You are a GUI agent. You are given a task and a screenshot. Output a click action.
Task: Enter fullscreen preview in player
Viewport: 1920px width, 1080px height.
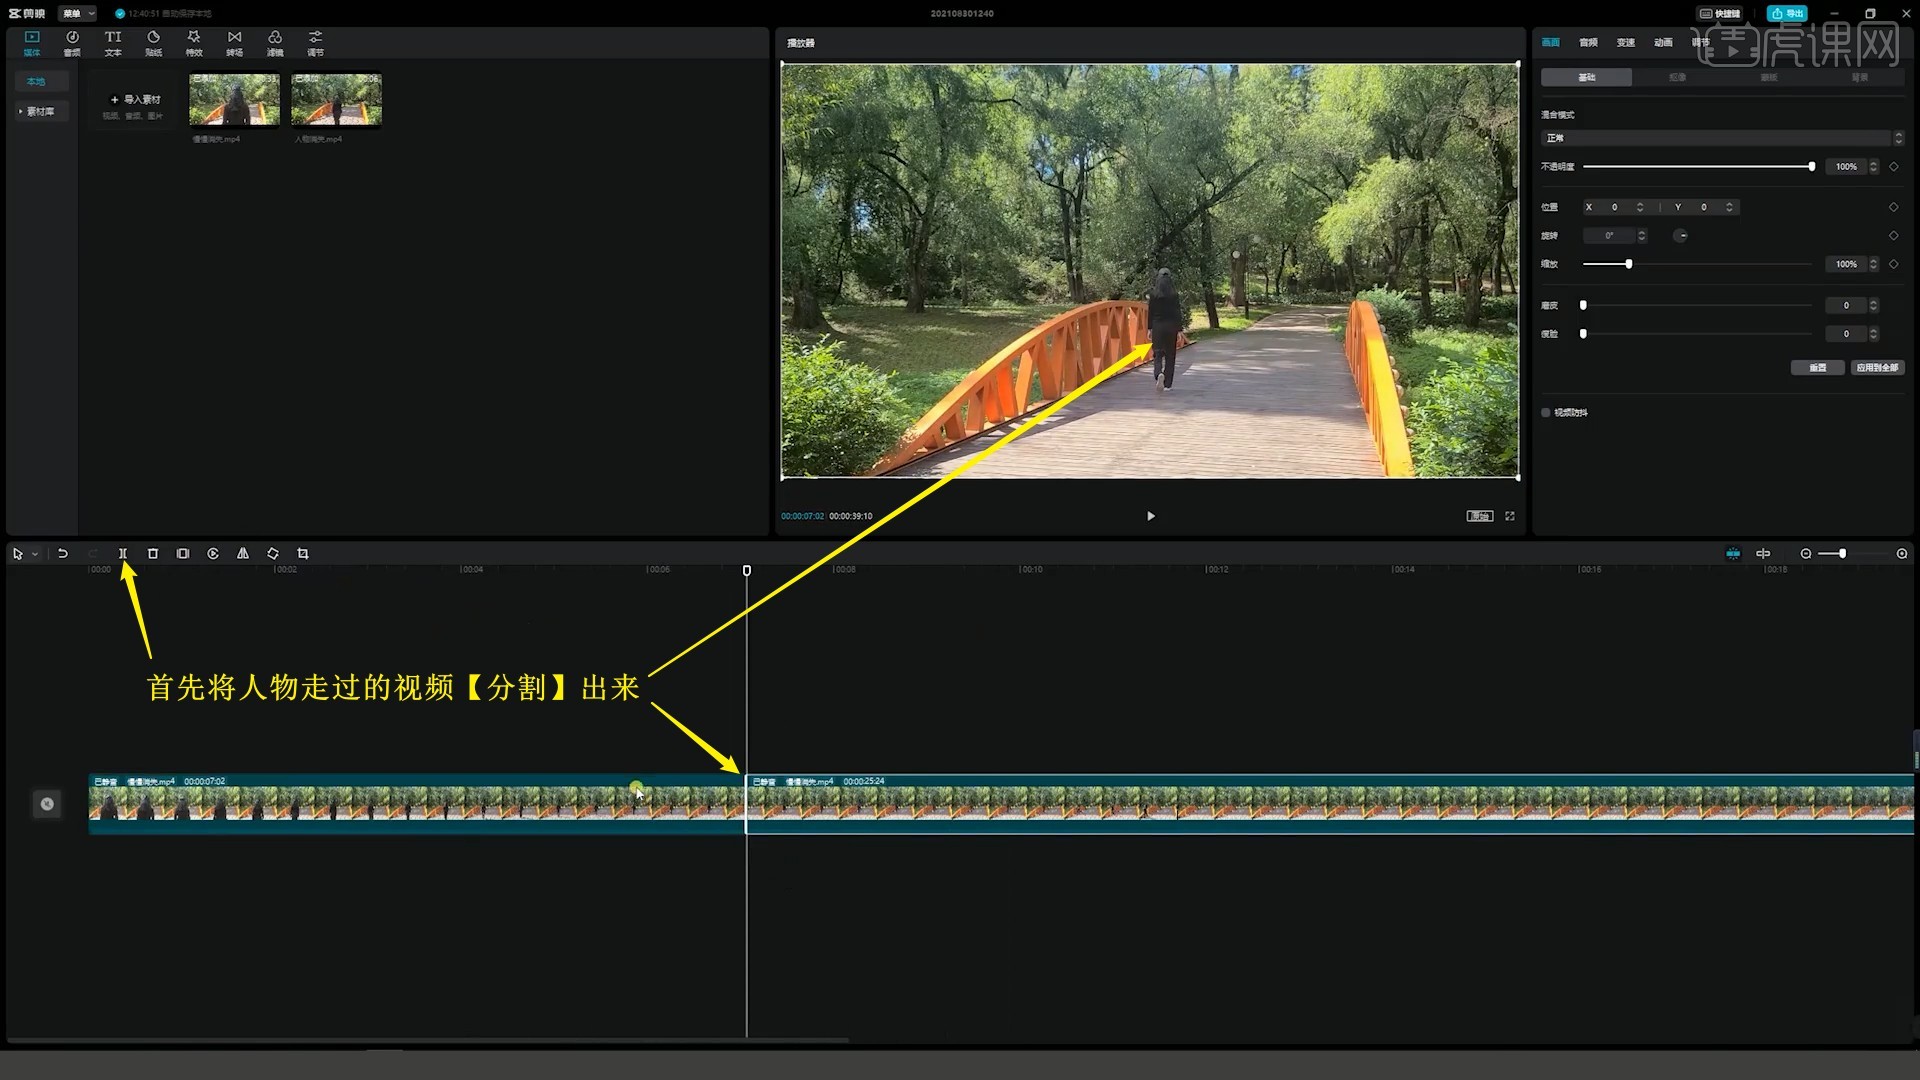(x=1510, y=516)
